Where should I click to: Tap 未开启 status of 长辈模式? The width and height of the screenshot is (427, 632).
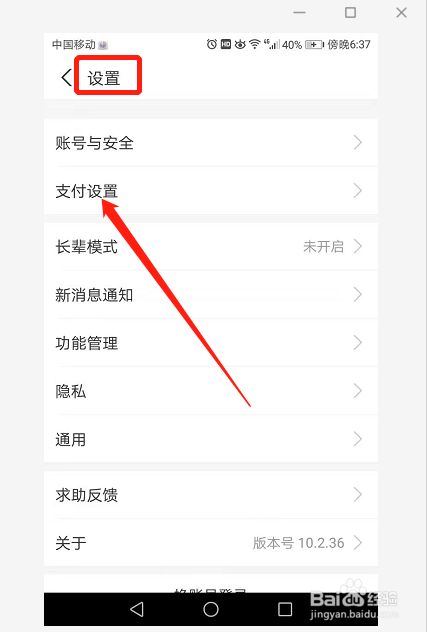pyautogui.click(x=323, y=246)
